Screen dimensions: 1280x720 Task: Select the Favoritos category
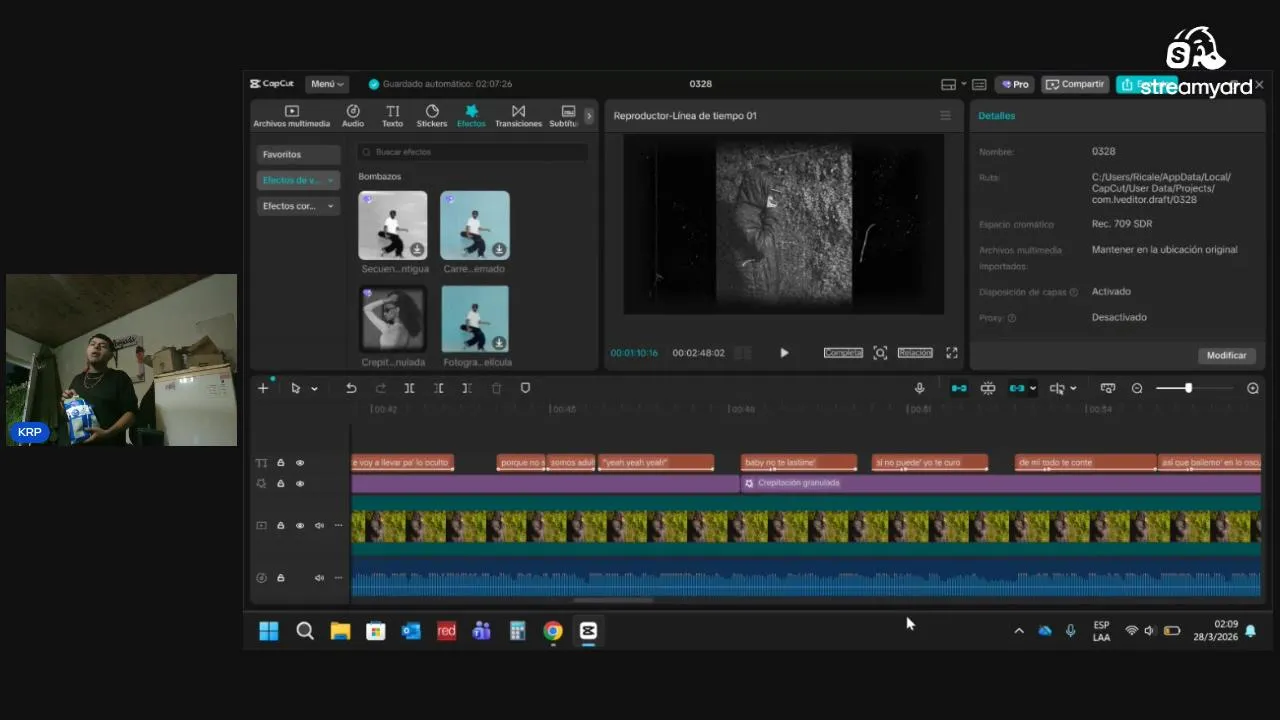(x=298, y=155)
